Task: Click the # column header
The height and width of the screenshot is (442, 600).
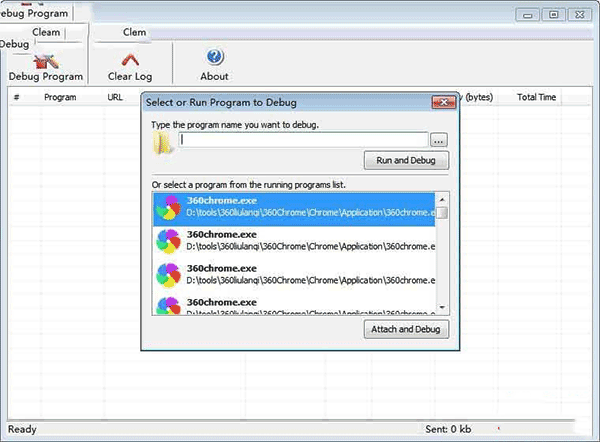Action: (16, 97)
